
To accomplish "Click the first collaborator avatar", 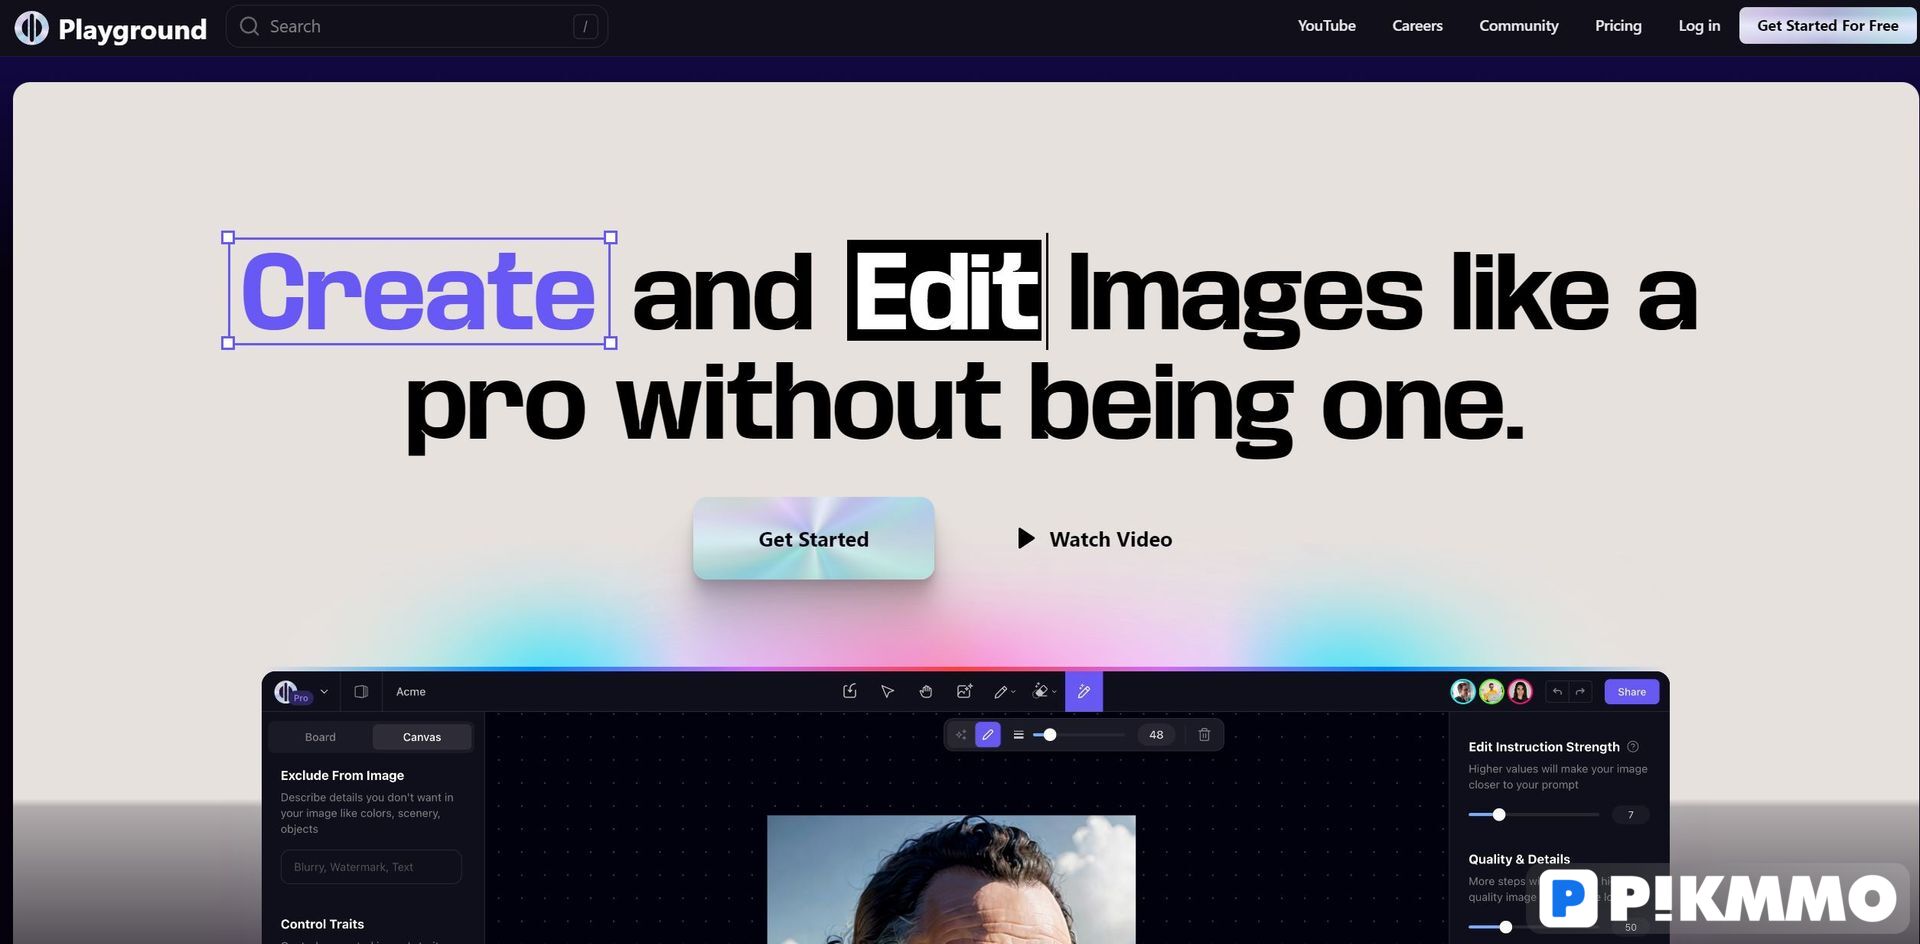I will click(x=1463, y=691).
